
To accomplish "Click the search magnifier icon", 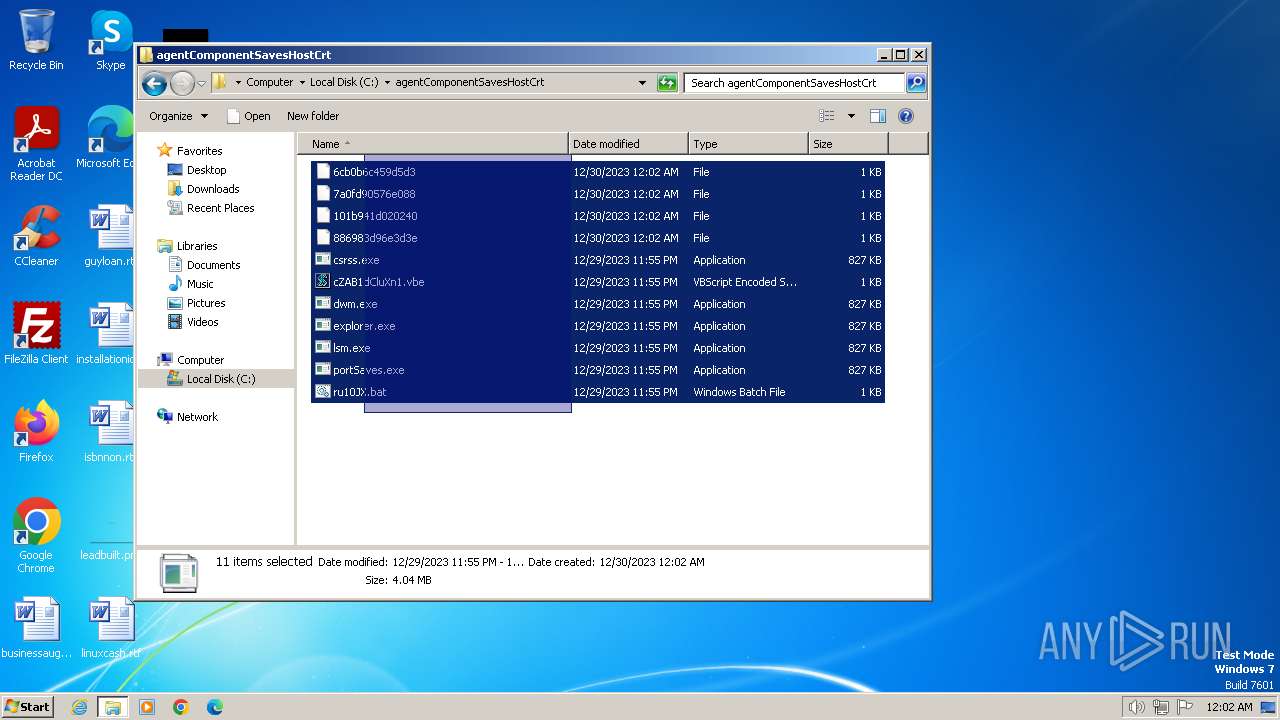I will [915, 83].
